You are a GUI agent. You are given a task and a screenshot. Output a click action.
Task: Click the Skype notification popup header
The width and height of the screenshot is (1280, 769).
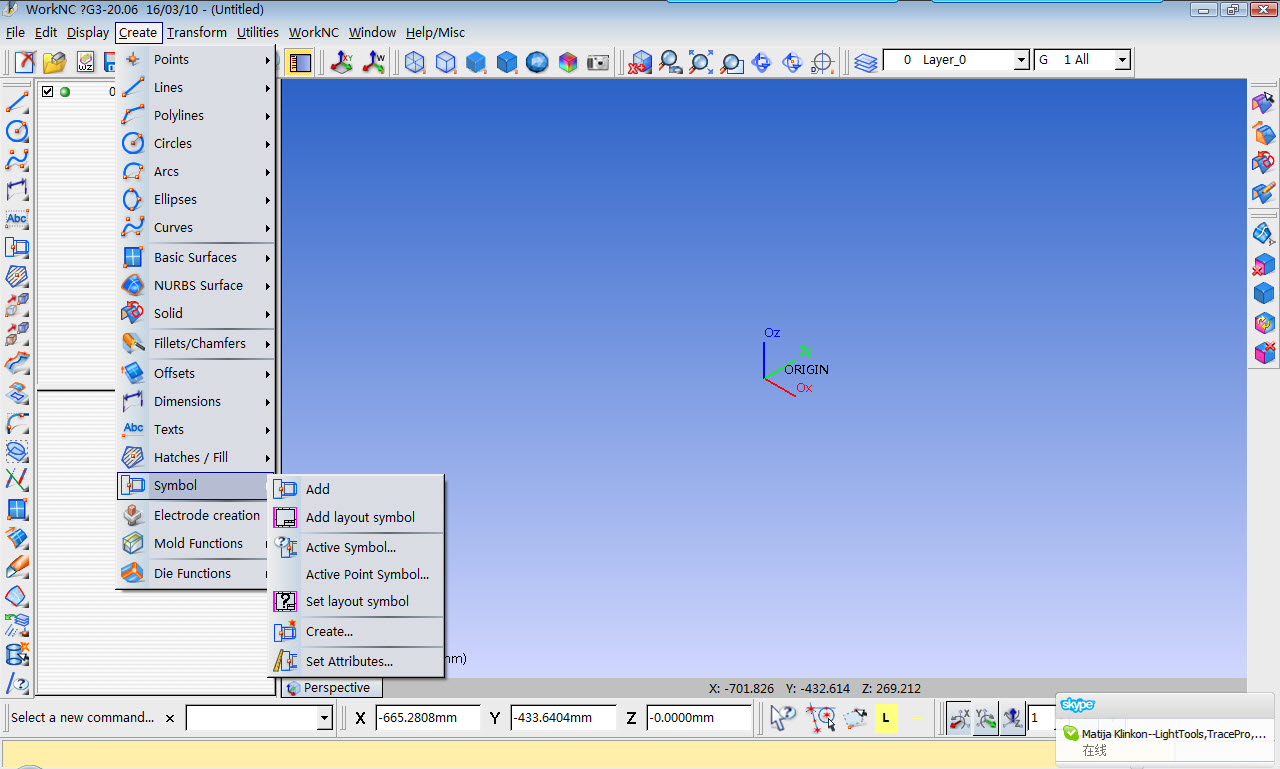click(1167, 705)
